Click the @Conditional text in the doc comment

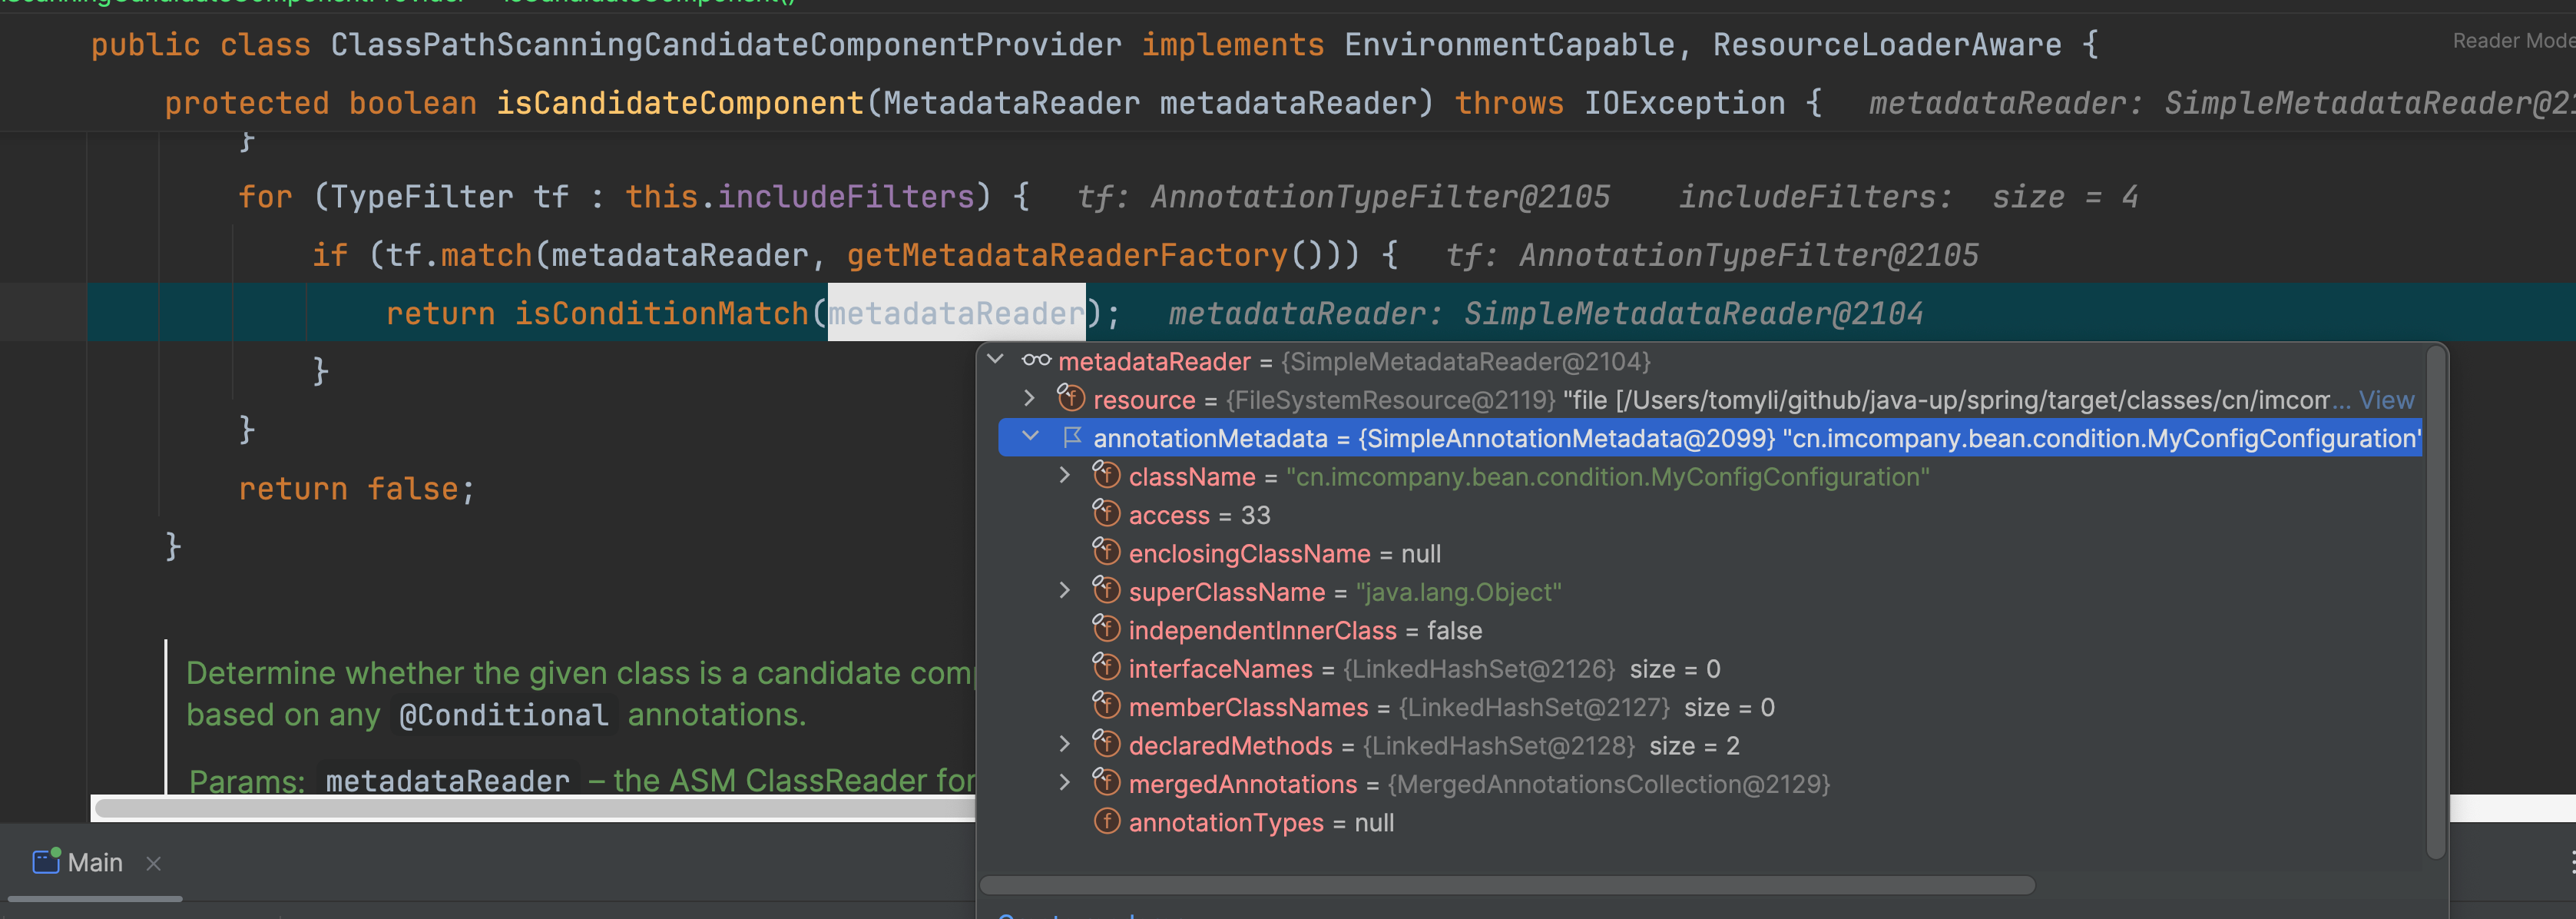tap(503, 715)
